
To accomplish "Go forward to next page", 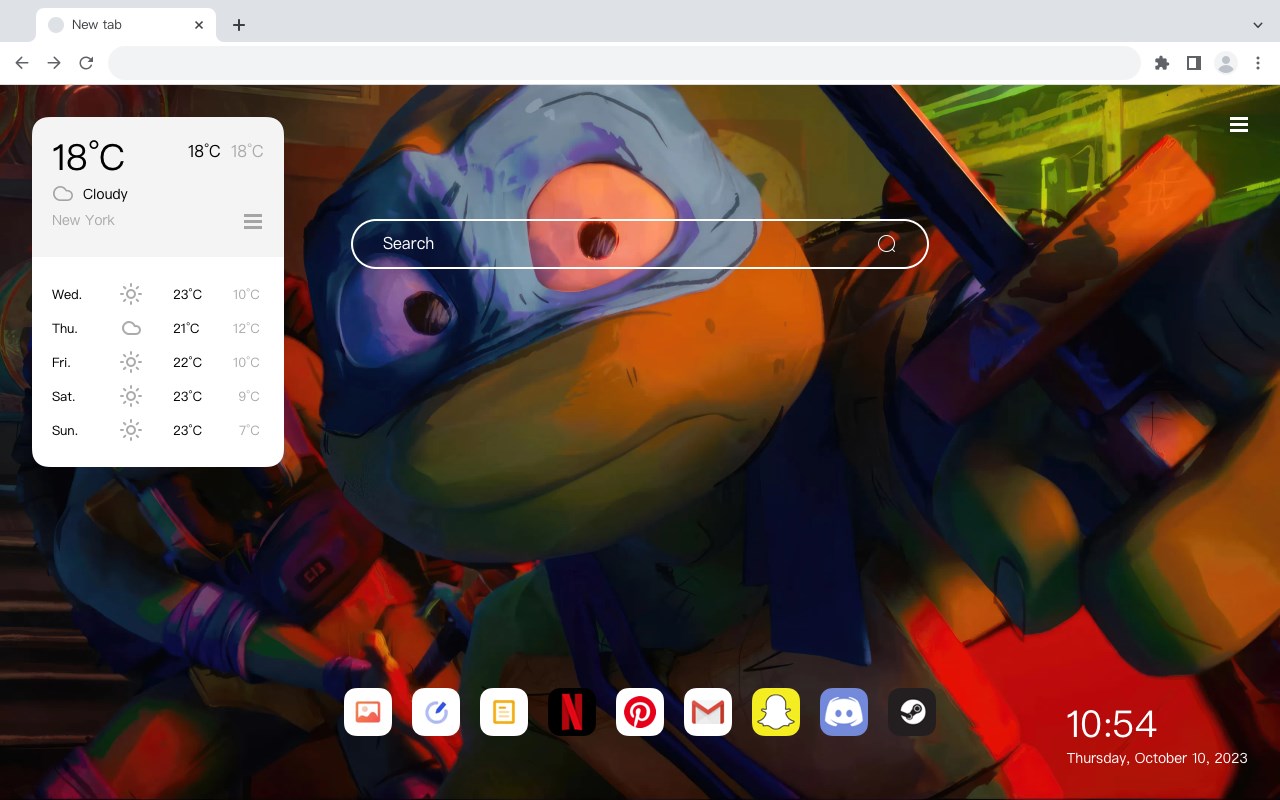I will [x=54, y=63].
